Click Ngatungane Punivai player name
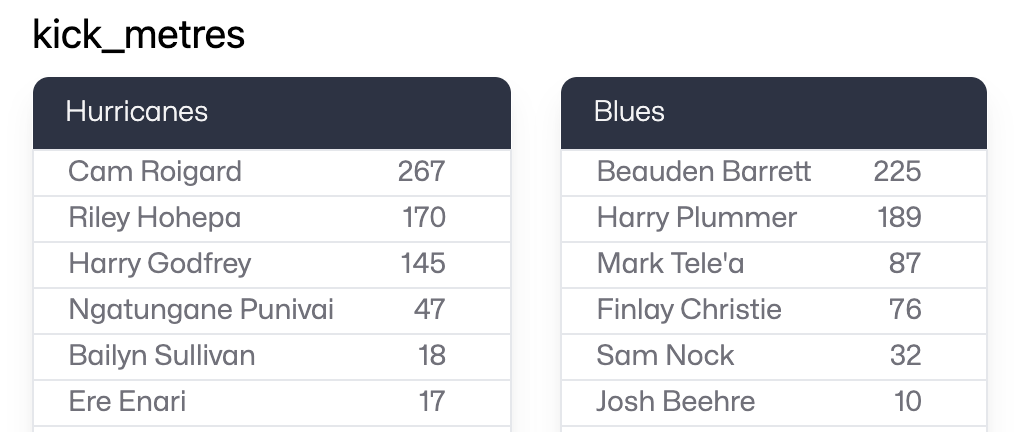The width and height of the screenshot is (1024, 432). 201,310
